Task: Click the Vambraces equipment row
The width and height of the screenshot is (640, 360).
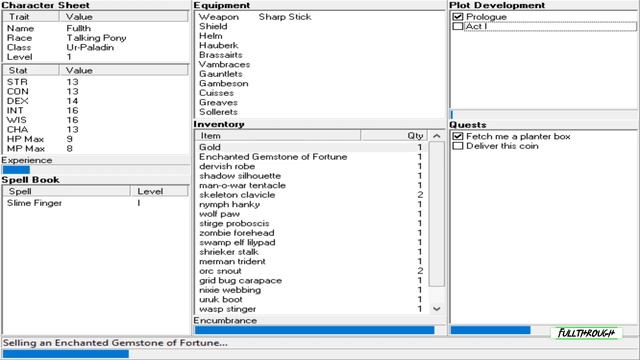Action: click(x=320, y=64)
